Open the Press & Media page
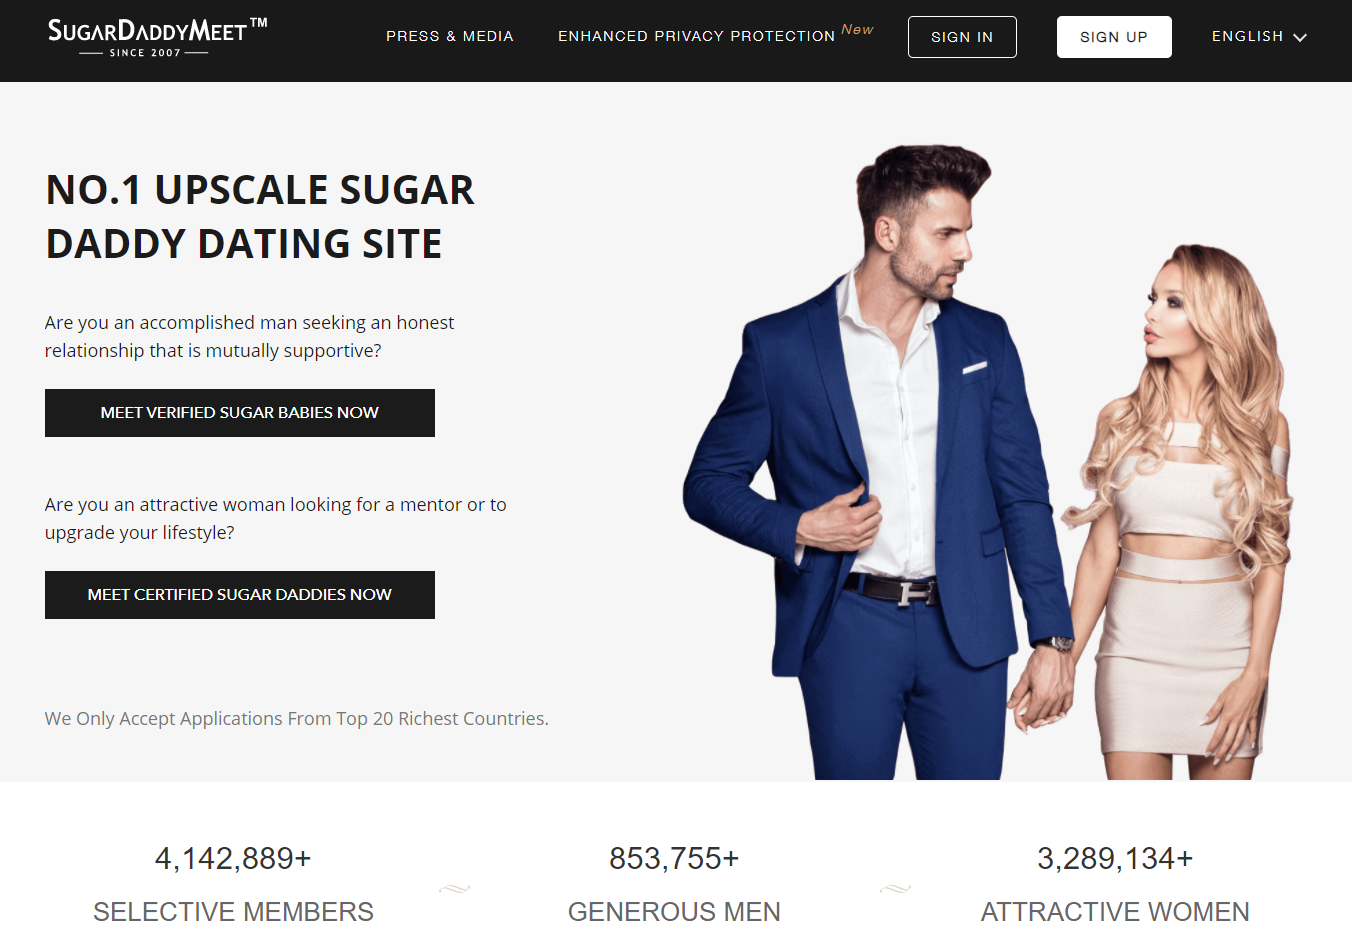The height and width of the screenshot is (947, 1352). [450, 36]
